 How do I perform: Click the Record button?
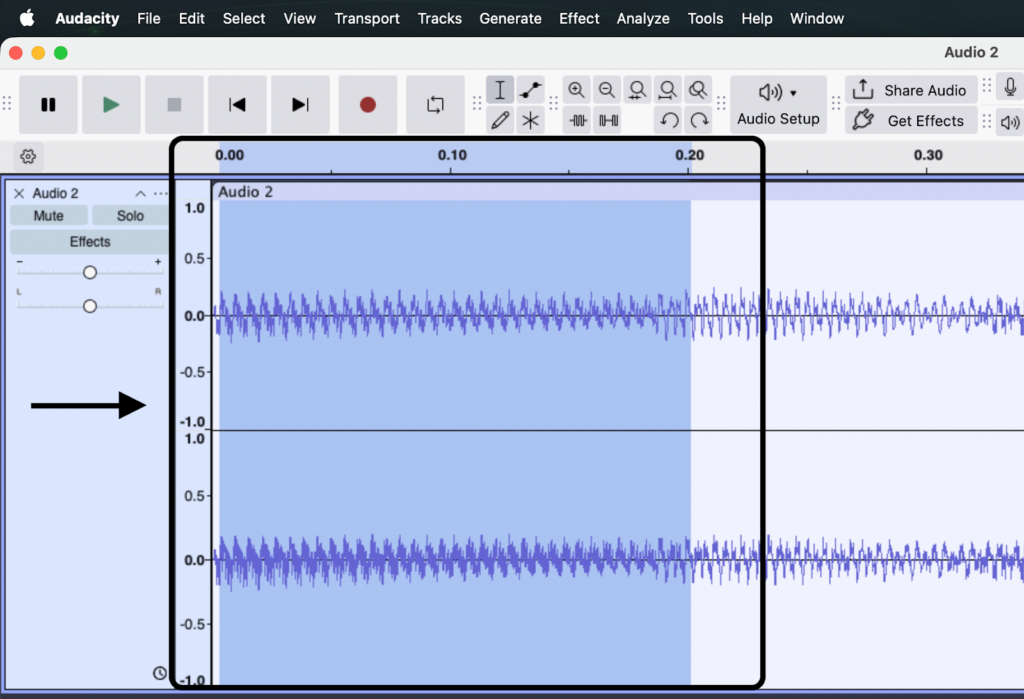(x=367, y=104)
